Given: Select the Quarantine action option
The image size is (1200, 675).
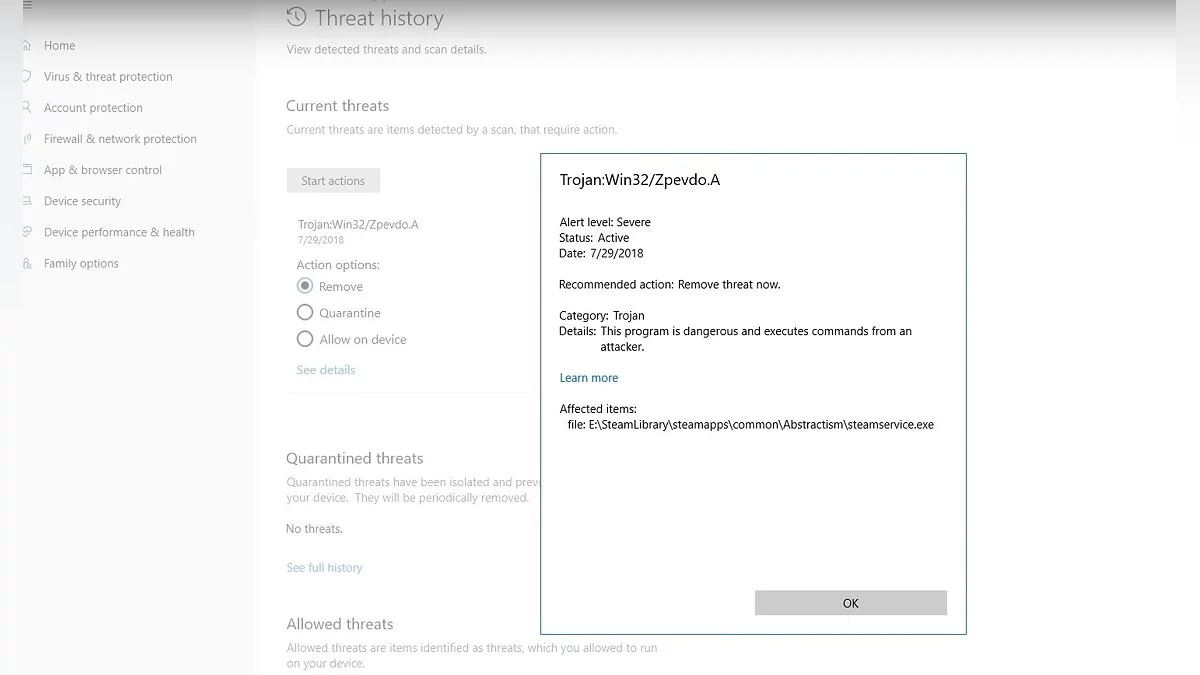Looking at the screenshot, I should pyautogui.click(x=305, y=313).
